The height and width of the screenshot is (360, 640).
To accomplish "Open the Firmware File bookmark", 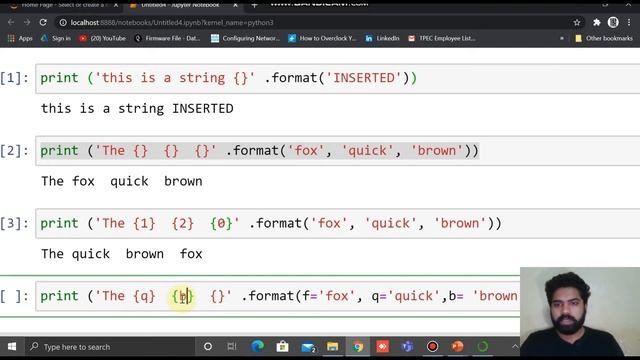I will [x=167, y=38].
